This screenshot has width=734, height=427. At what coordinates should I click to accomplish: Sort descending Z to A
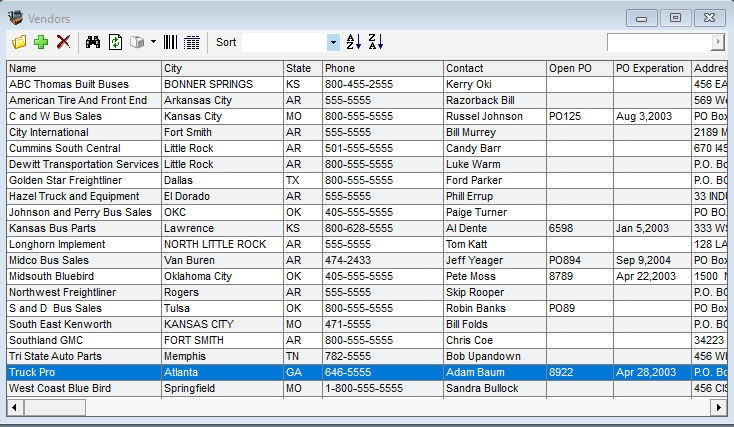376,42
